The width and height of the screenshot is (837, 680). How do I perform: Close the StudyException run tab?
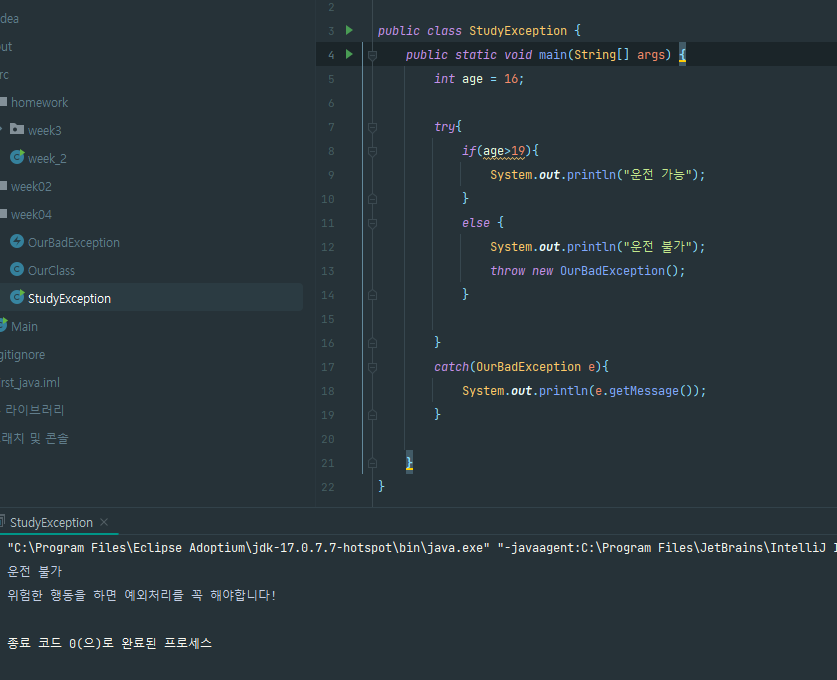coord(104,522)
